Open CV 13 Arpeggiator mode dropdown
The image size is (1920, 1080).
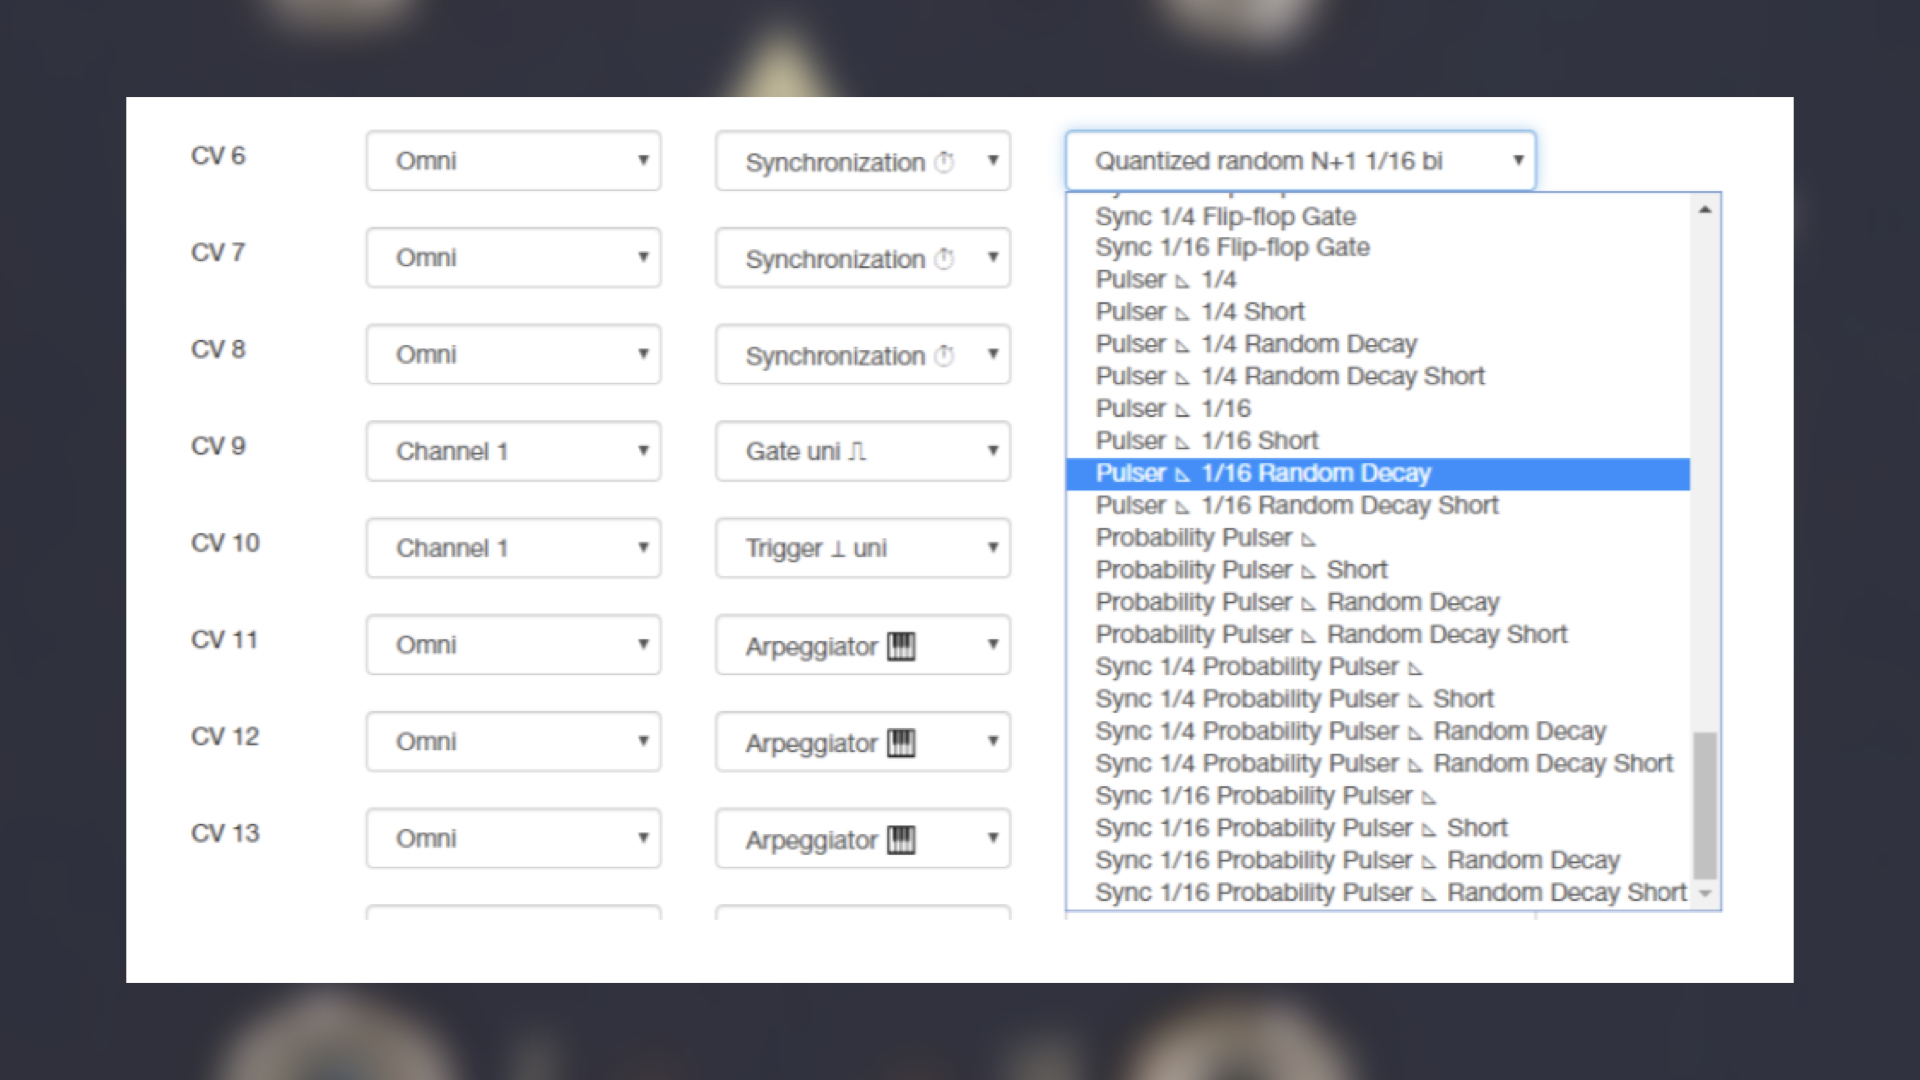[x=863, y=838]
